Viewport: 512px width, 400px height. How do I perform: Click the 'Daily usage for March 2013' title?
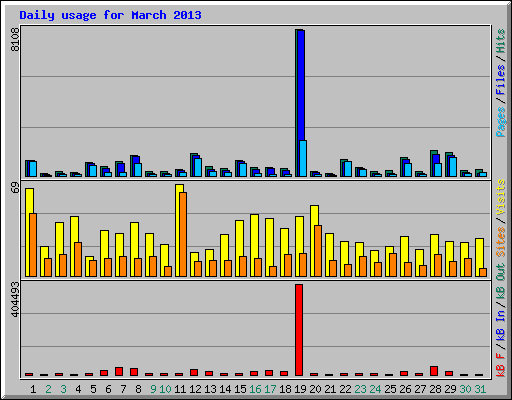coord(110,15)
